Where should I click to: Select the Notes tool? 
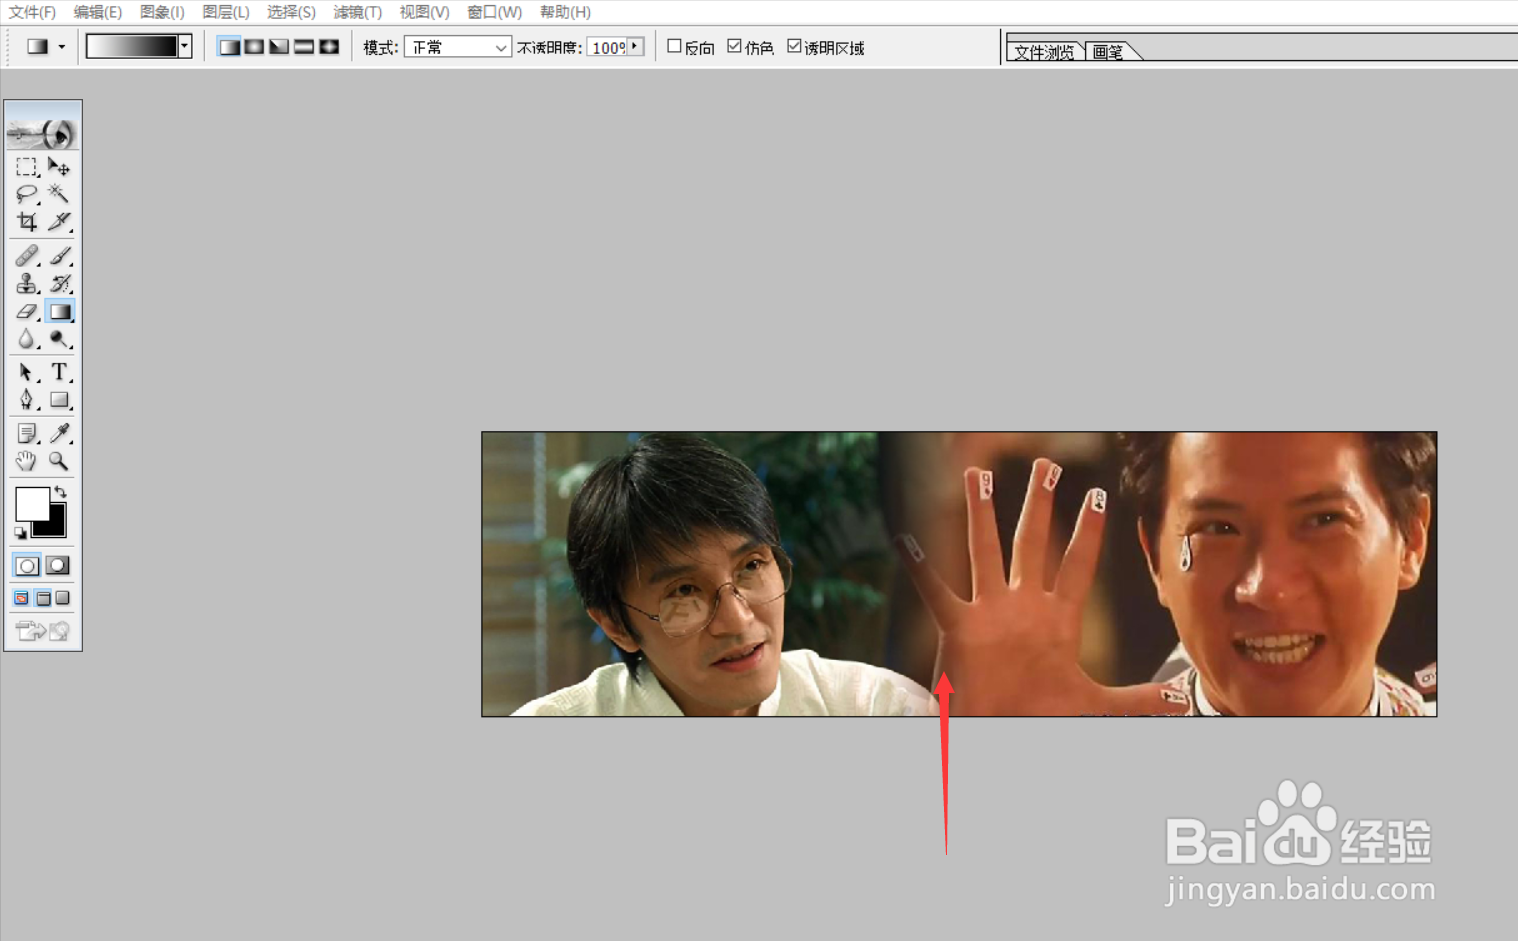26,433
